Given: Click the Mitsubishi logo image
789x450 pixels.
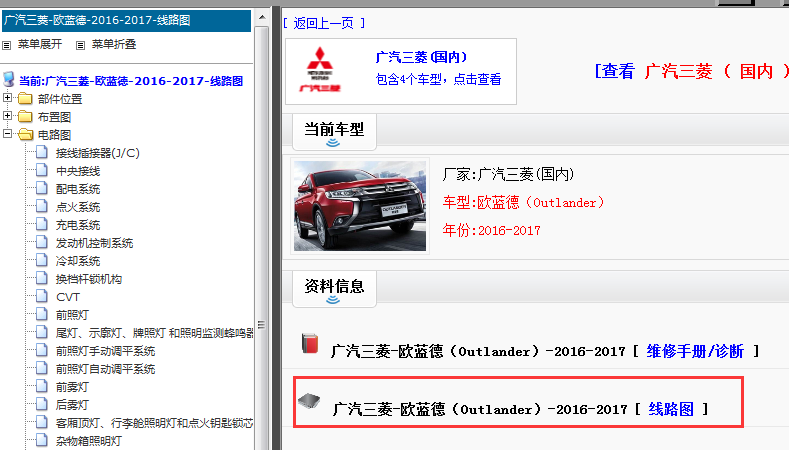Looking at the screenshot, I should click(x=320, y=70).
